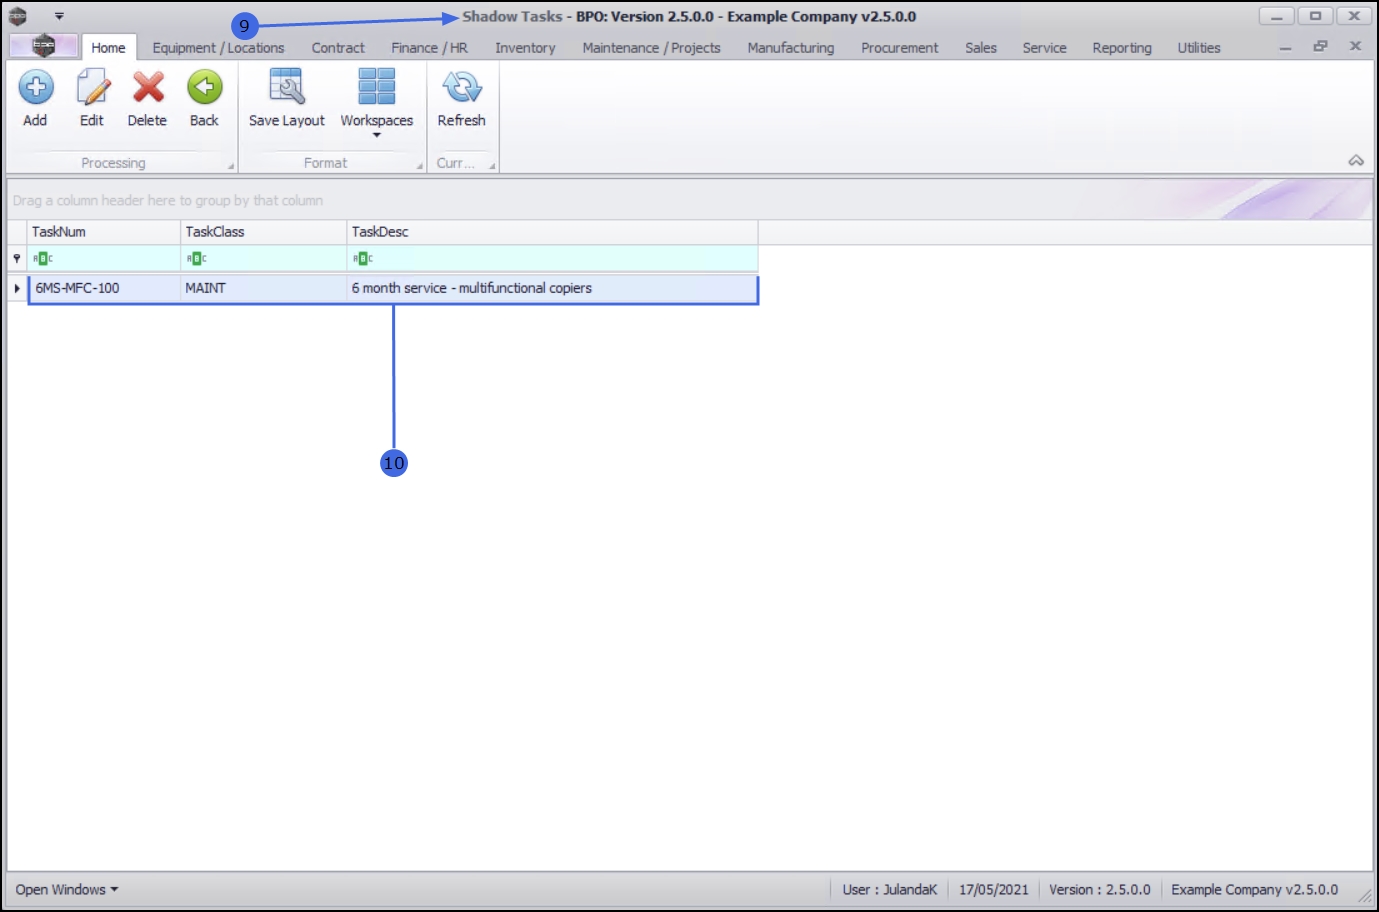Go to the Inventory tab

525,47
